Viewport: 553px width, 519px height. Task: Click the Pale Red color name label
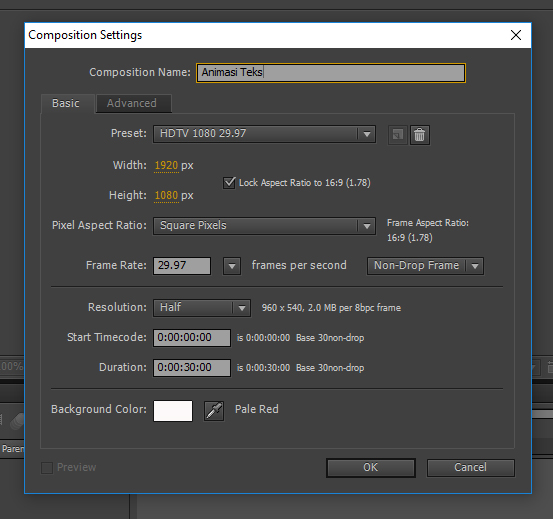257,409
